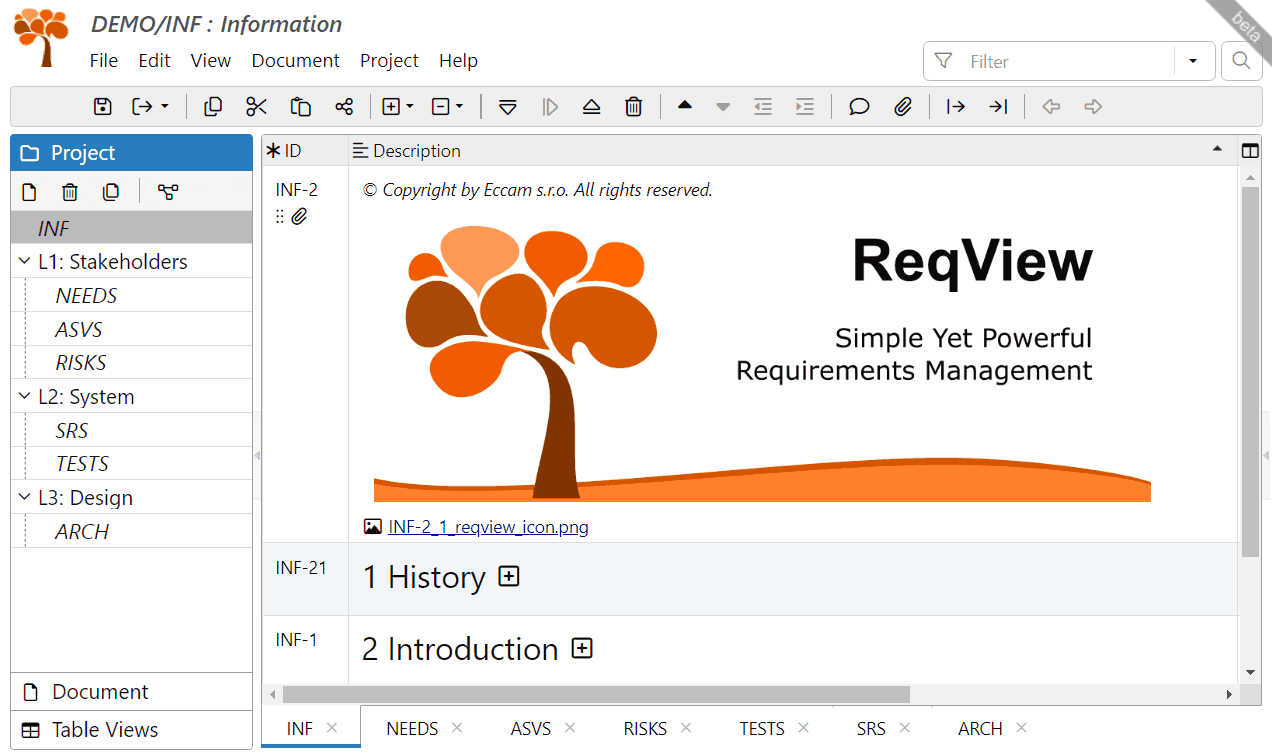
Task: Click the duplicate document icon in Project panel
Action: tap(111, 192)
